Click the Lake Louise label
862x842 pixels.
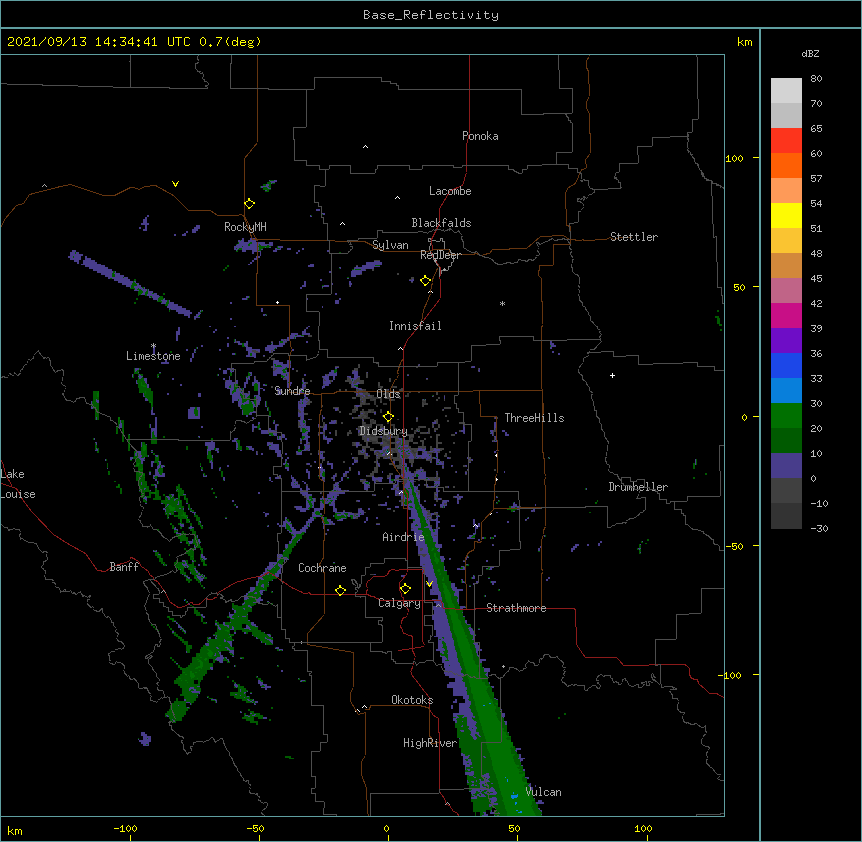click(x=18, y=484)
